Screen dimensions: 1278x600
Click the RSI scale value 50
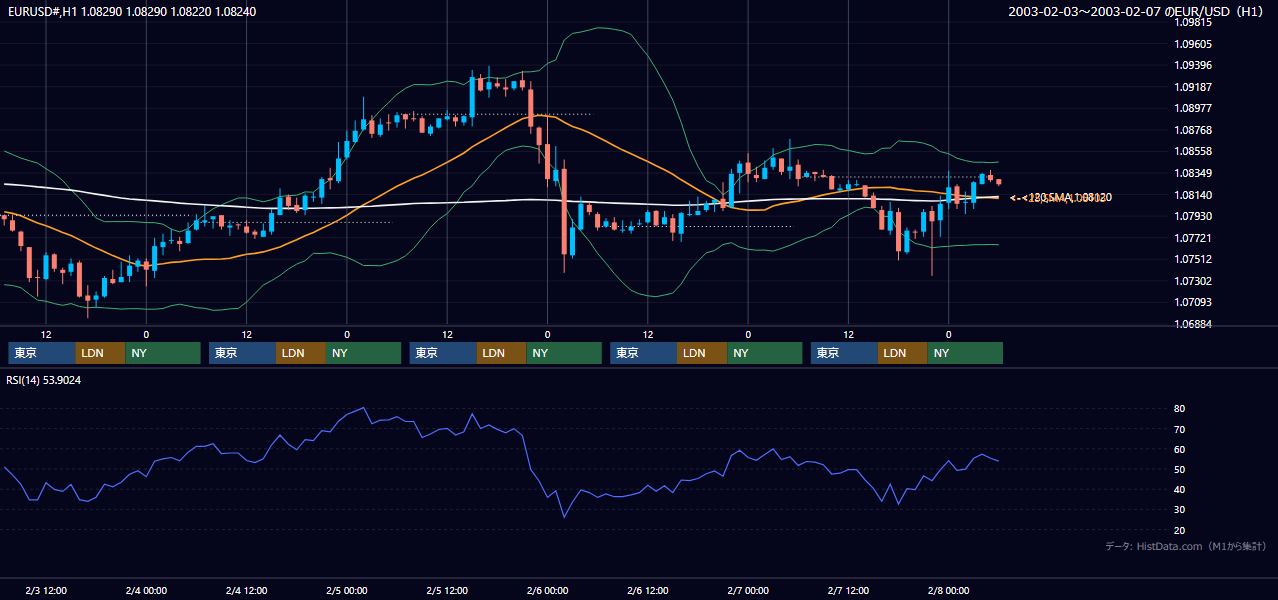click(1179, 469)
